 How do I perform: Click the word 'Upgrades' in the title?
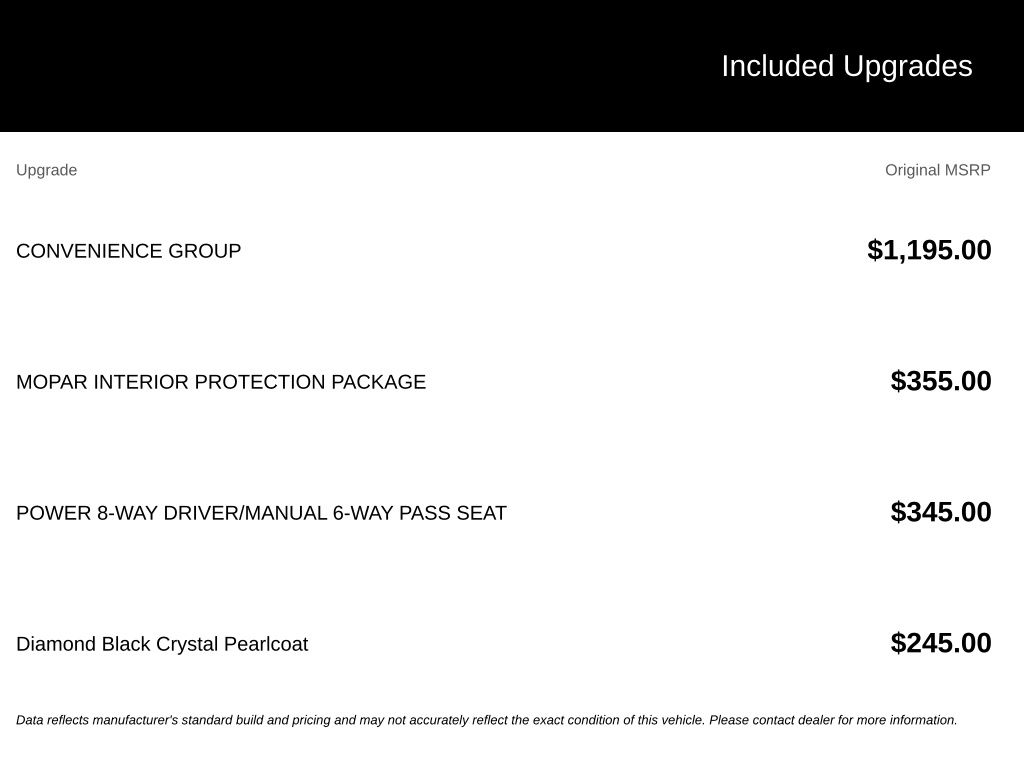coord(907,66)
